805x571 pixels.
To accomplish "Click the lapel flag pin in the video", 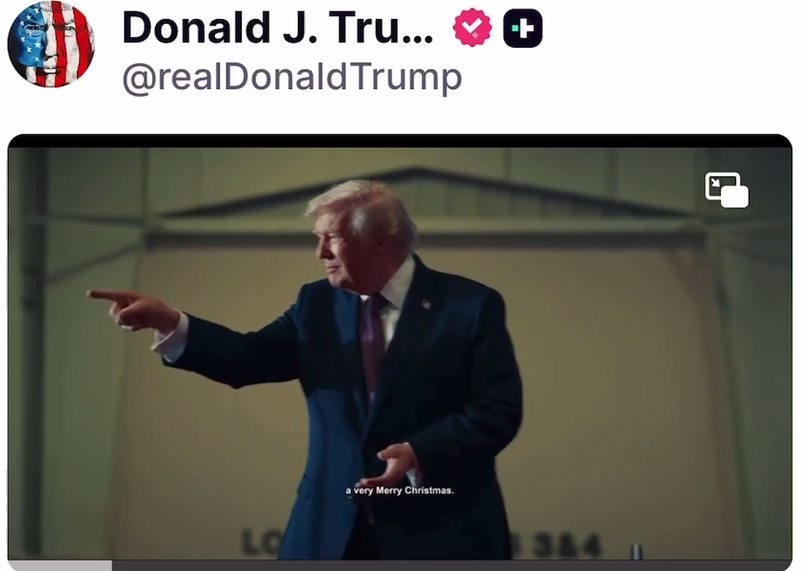I will point(426,304).
